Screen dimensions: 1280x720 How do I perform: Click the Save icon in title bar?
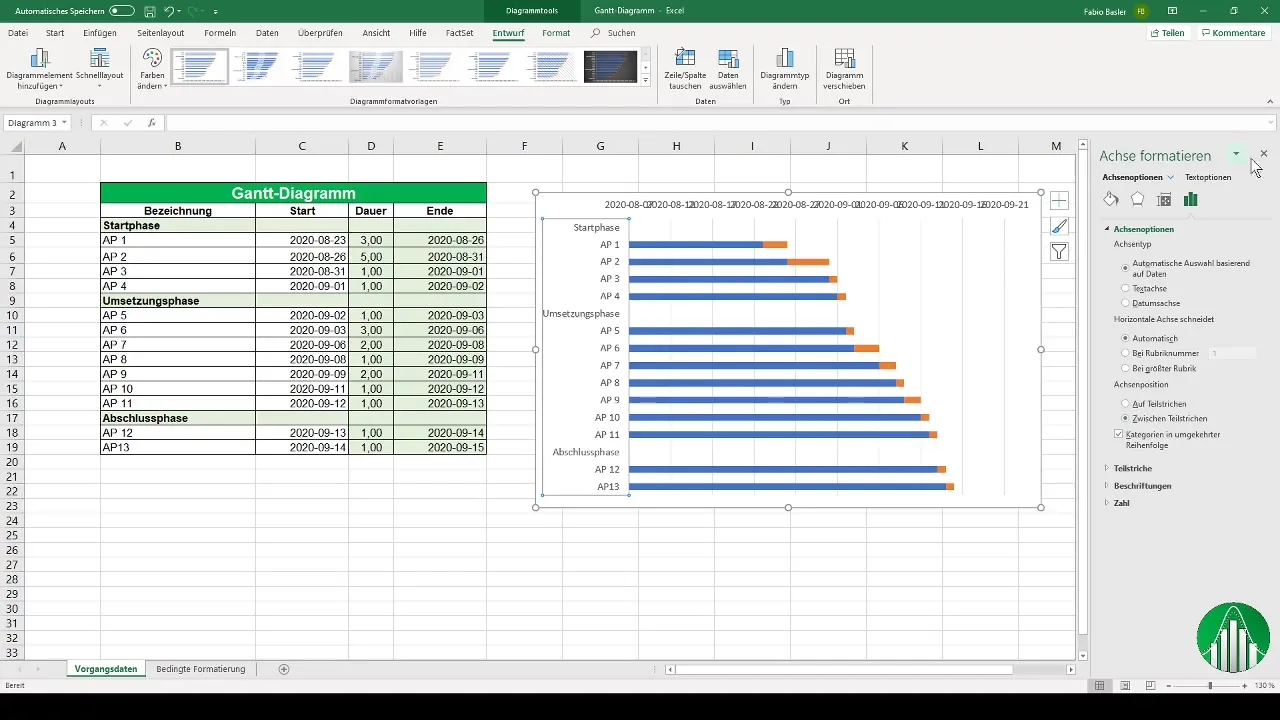click(x=149, y=10)
